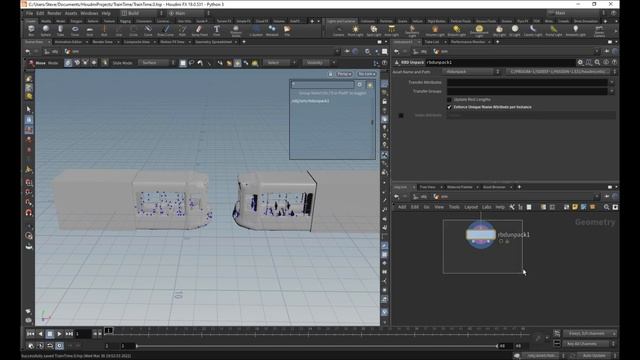Open the Windows menu
Viewport: 640px width, 360px height.
[x=89, y=13]
